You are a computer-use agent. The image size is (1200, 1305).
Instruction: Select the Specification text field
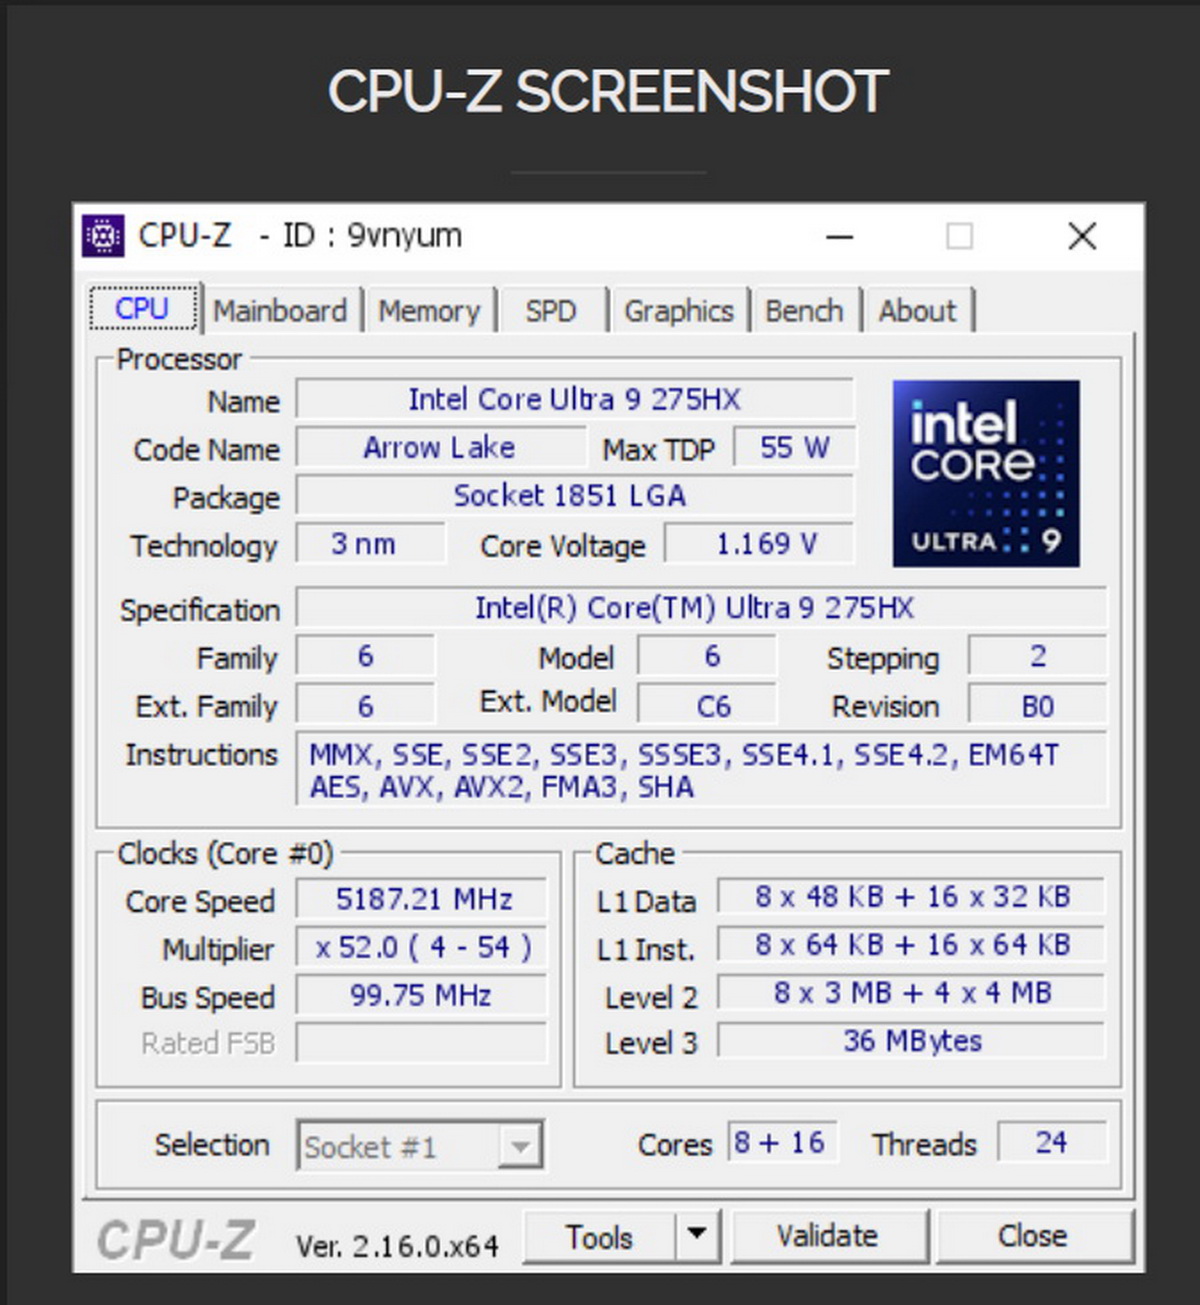point(700,608)
